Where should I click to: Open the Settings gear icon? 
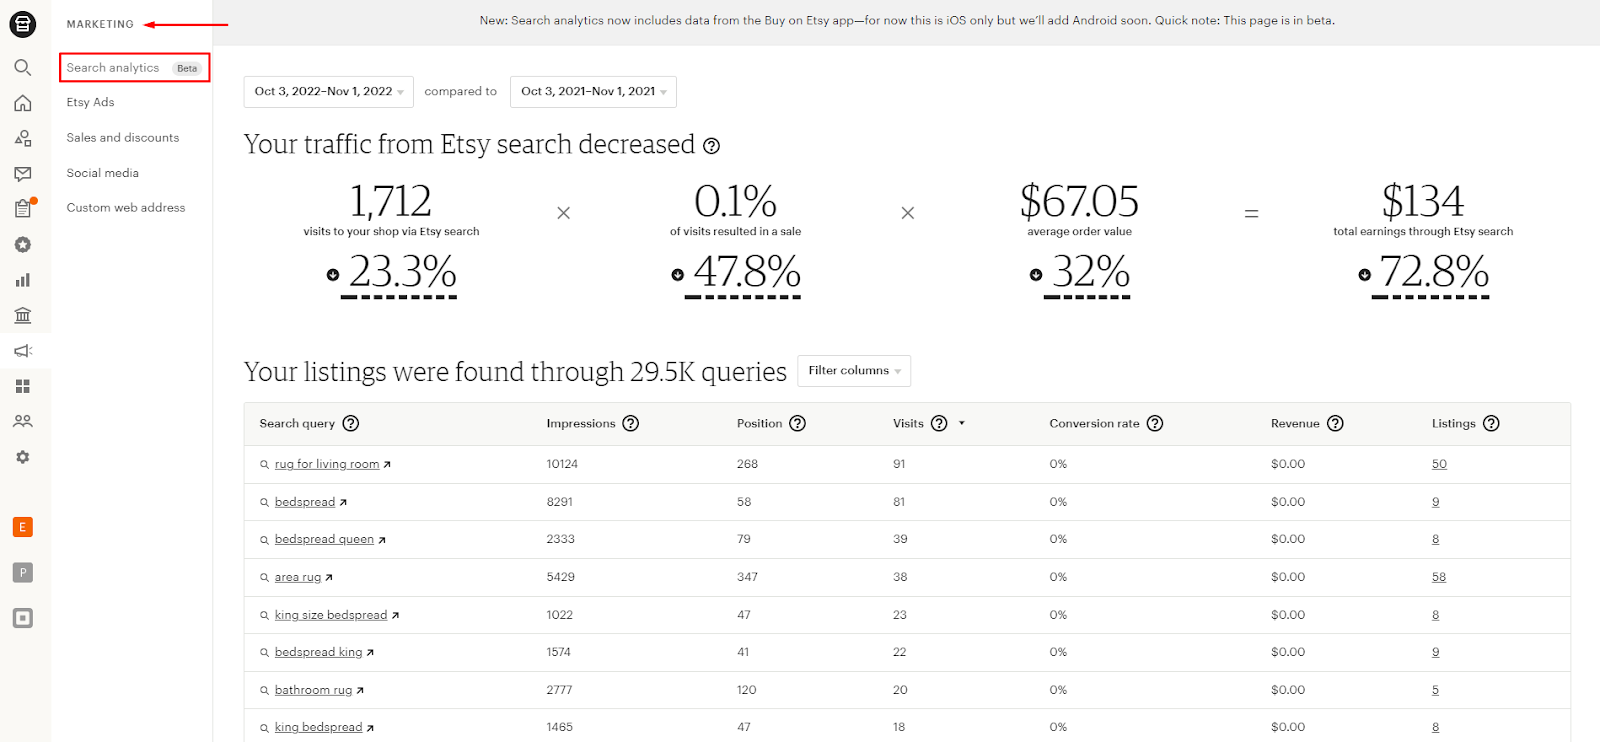(22, 457)
